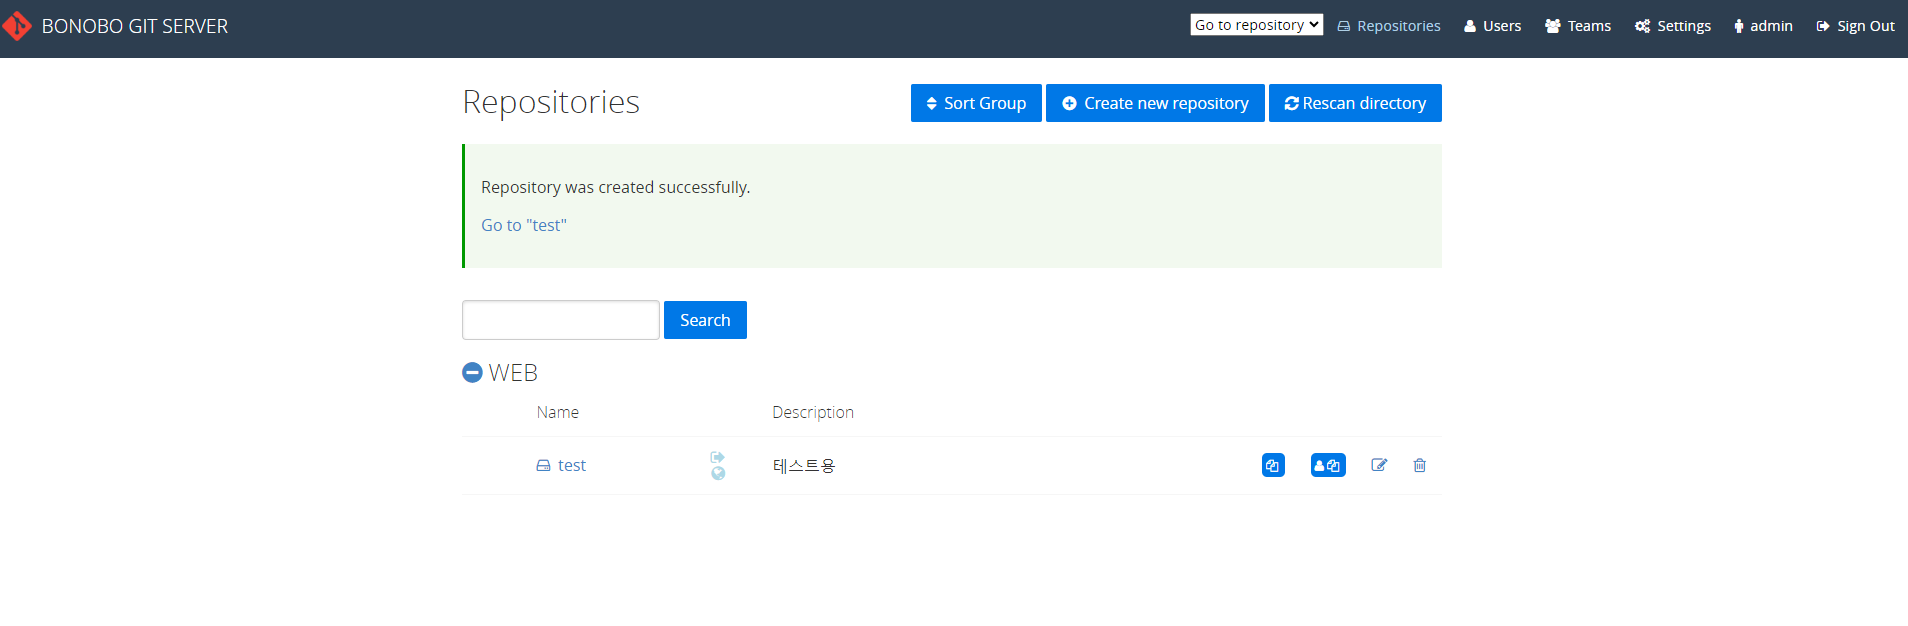The width and height of the screenshot is (1908, 626).
Task: Click the Bonobo Git Server logo icon
Action: 17,26
